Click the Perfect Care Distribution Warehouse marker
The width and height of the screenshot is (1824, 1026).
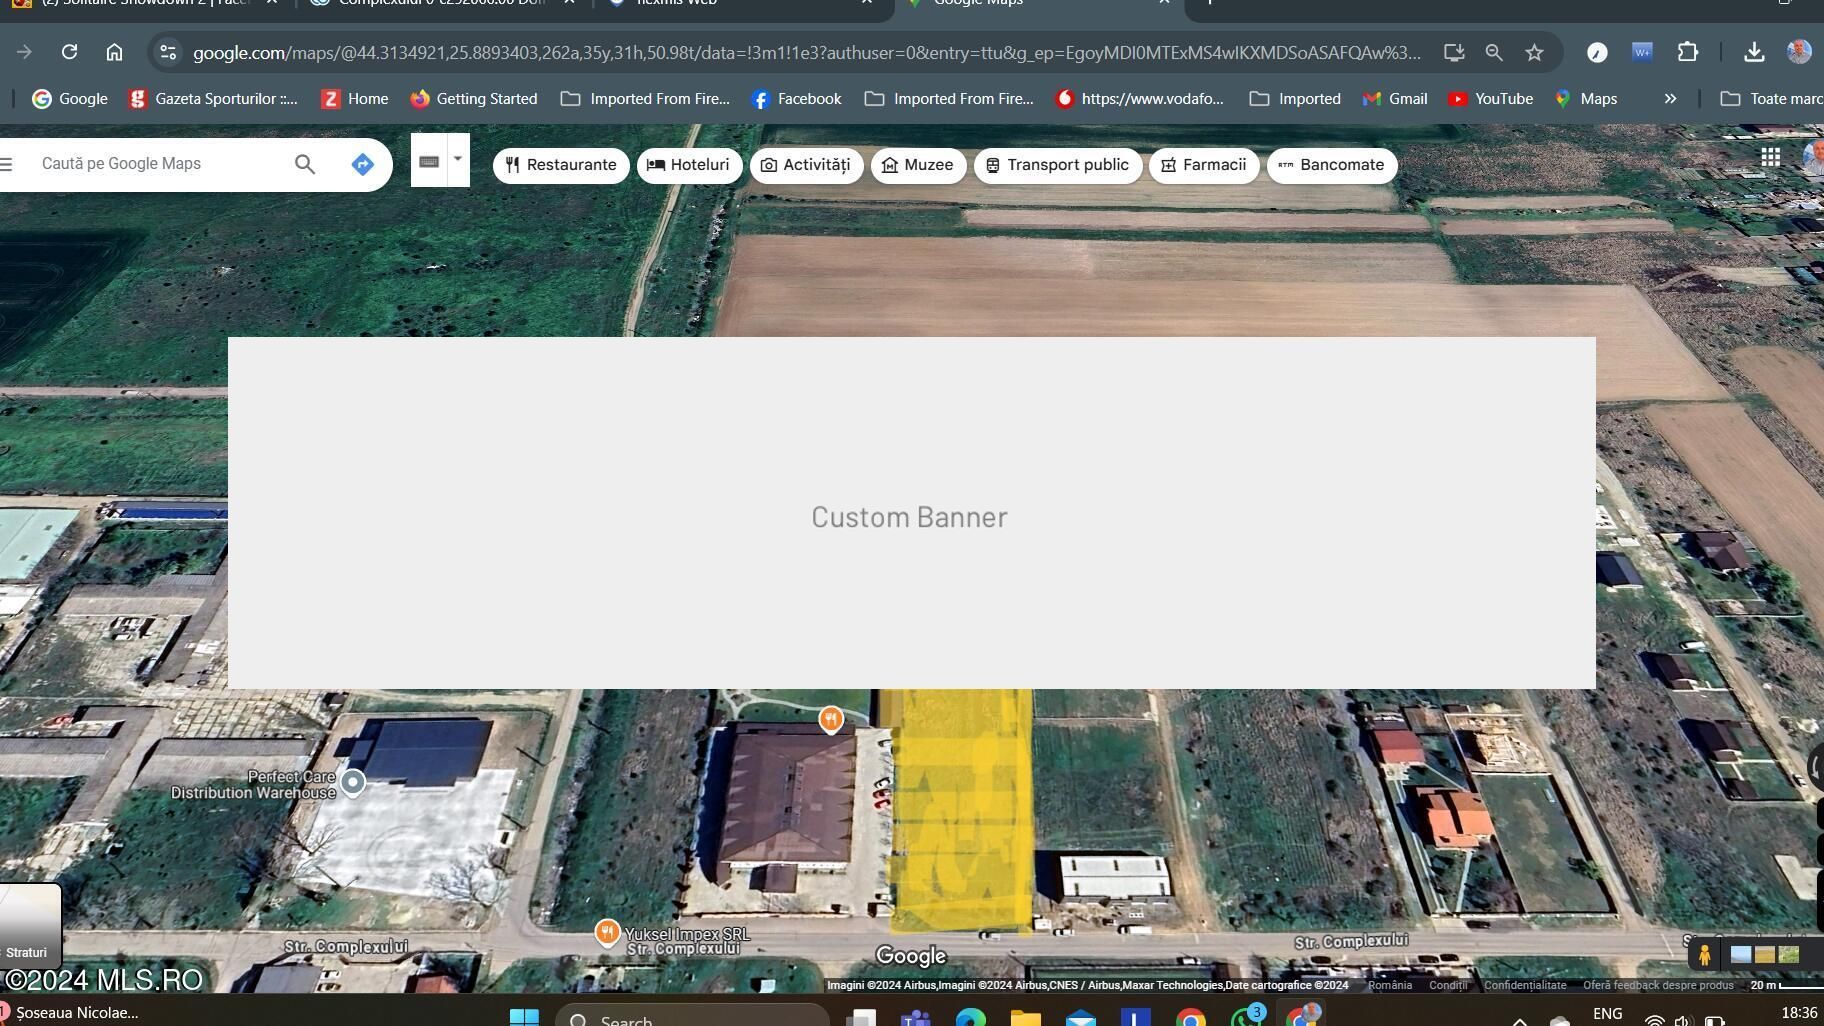[x=352, y=781]
